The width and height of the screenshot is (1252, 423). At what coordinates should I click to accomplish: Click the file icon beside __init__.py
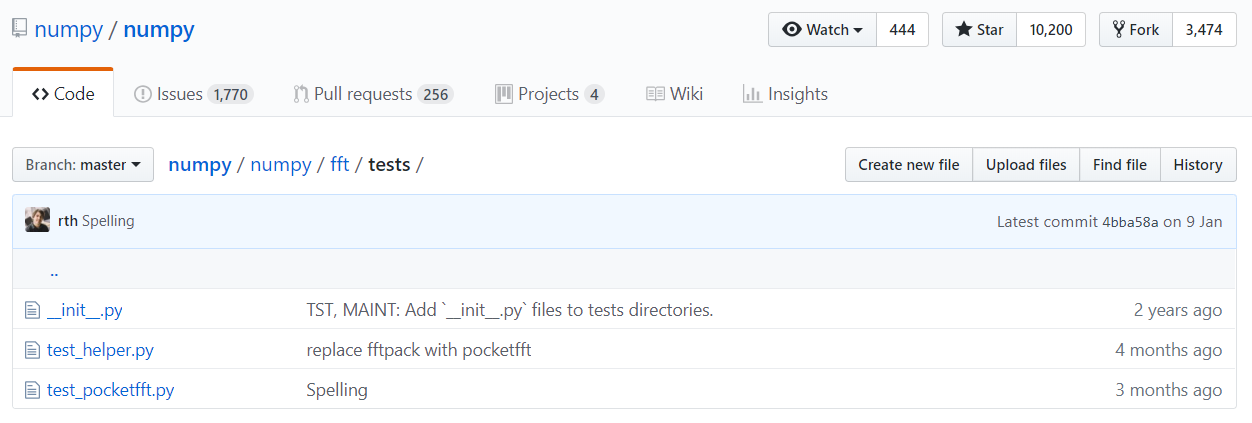coord(32,310)
